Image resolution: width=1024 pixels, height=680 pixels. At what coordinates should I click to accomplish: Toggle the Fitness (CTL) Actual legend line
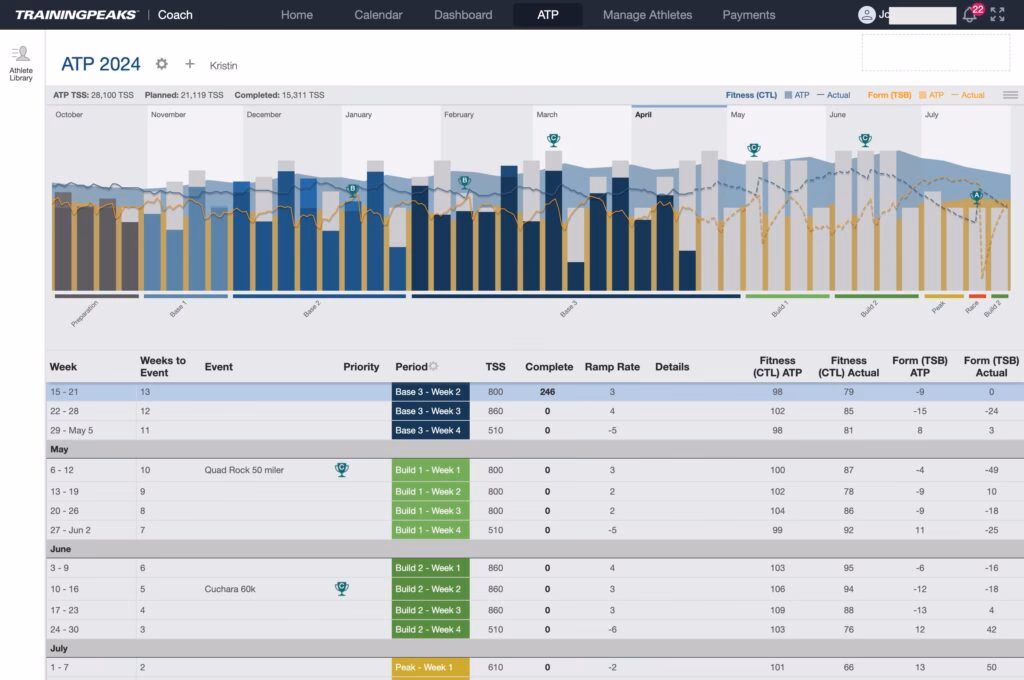tap(834, 95)
